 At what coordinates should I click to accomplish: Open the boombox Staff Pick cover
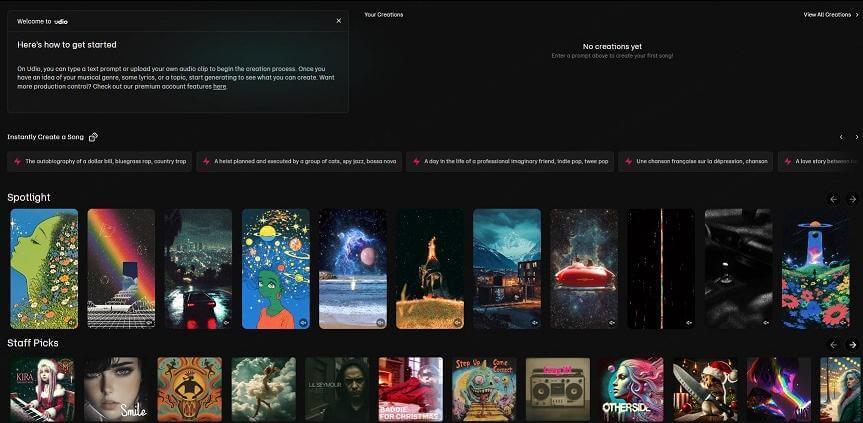point(558,389)
